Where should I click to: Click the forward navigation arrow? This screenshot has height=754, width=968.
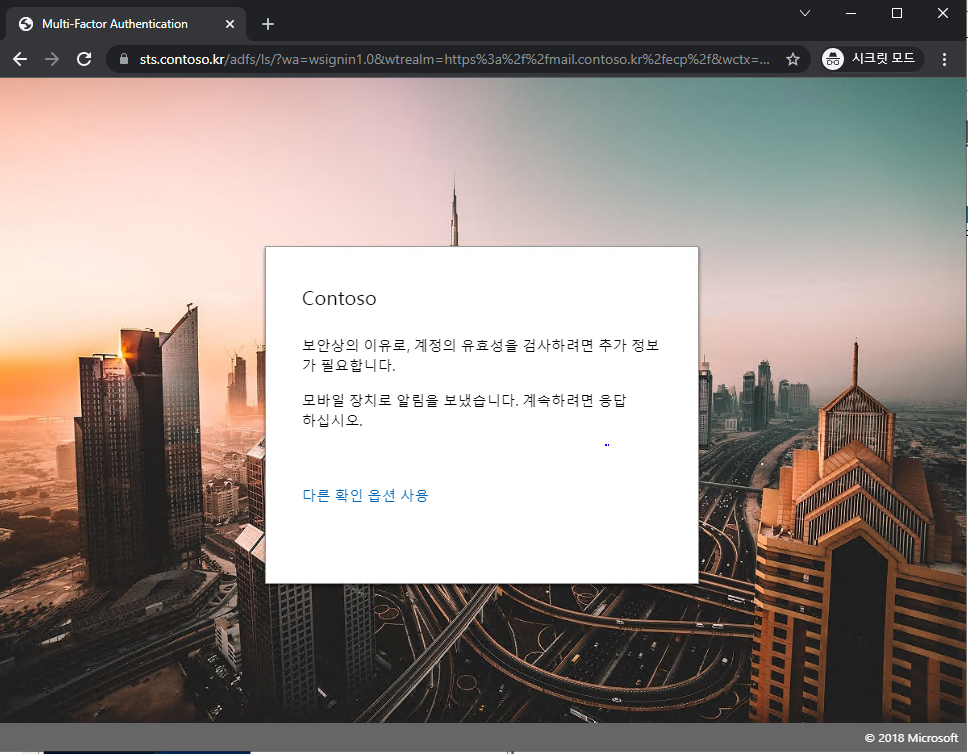click(x=52, y=59)
